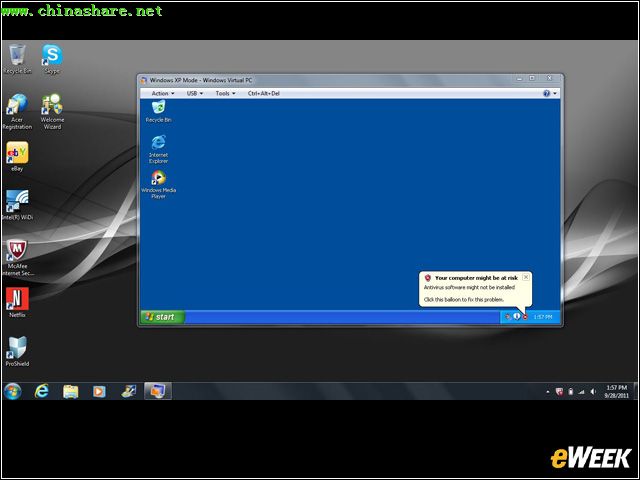
Task: Open the Intel(R) WiDi shortcut
Action: pos(17,205)
